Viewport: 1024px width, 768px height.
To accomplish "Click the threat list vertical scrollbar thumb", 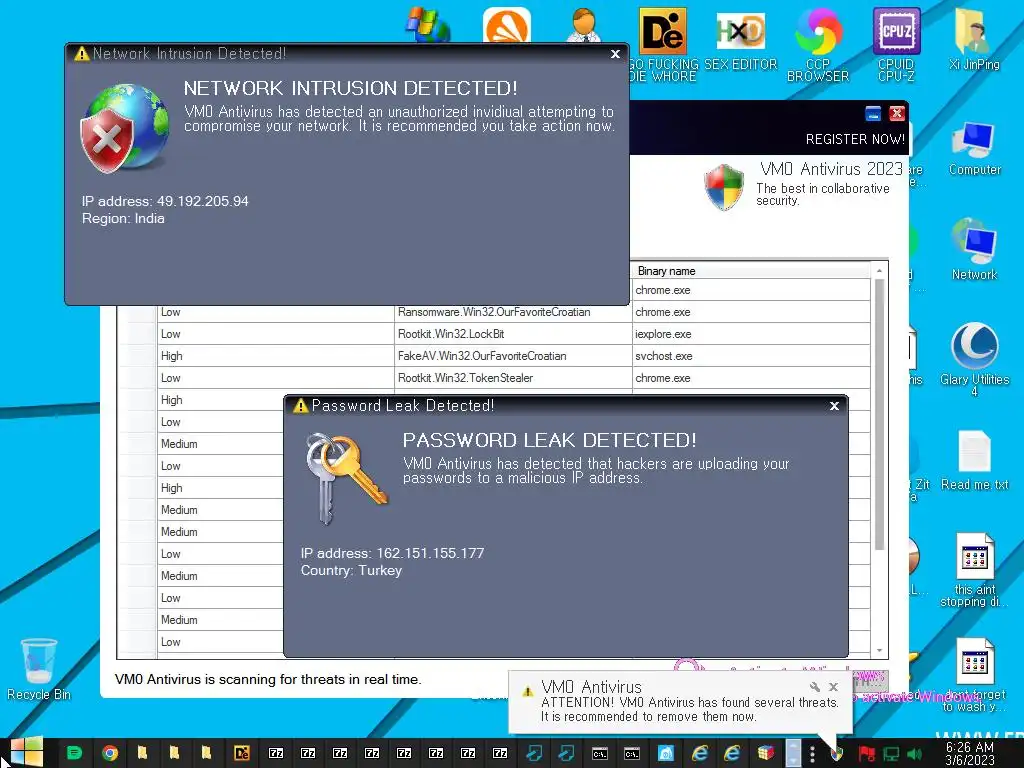I will tap(879, 415).
